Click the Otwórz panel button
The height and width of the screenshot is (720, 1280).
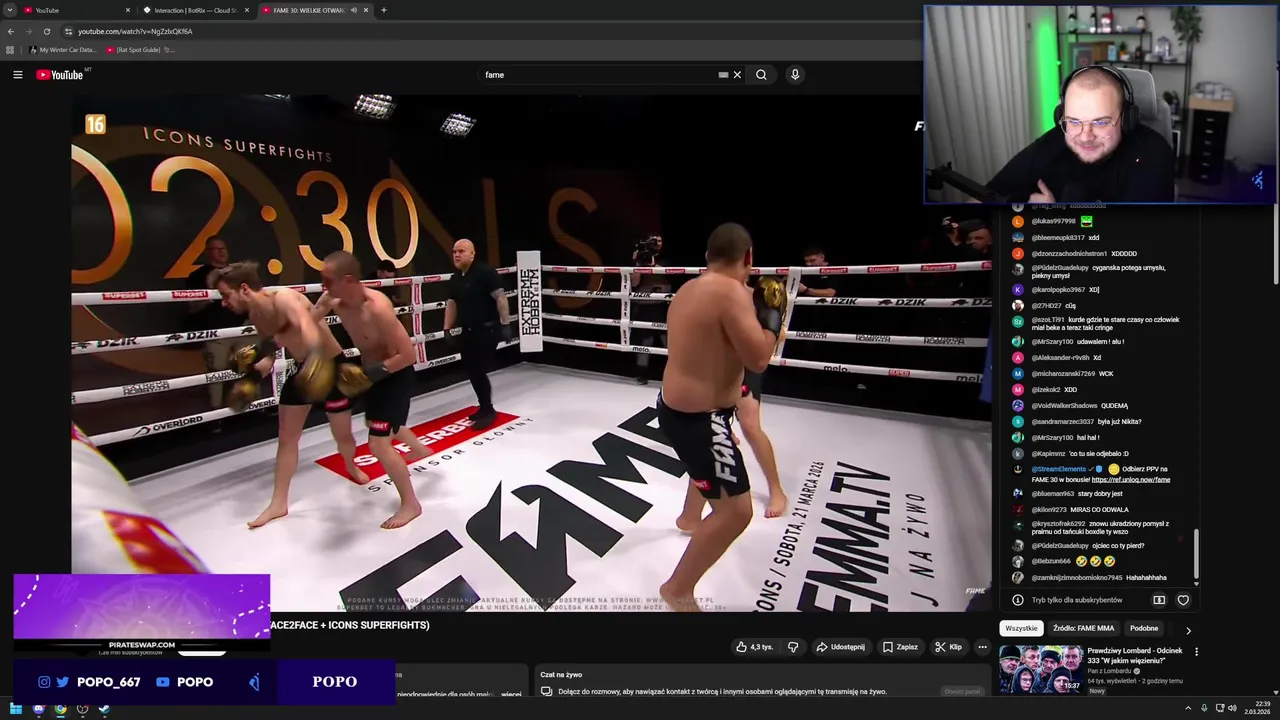pos(962,691)
